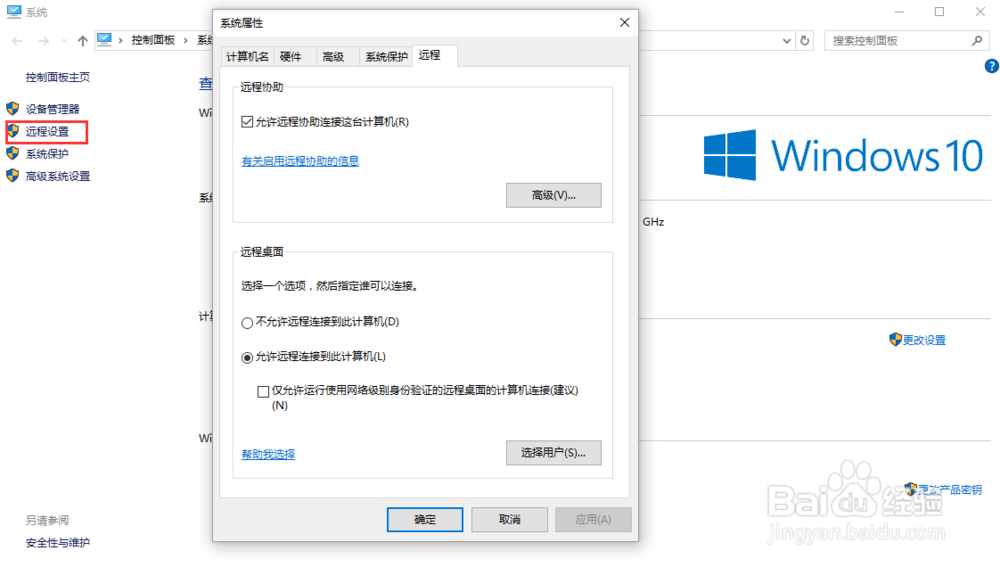
Task: Expand the address bar history dropdown
Action: (786, 41)
